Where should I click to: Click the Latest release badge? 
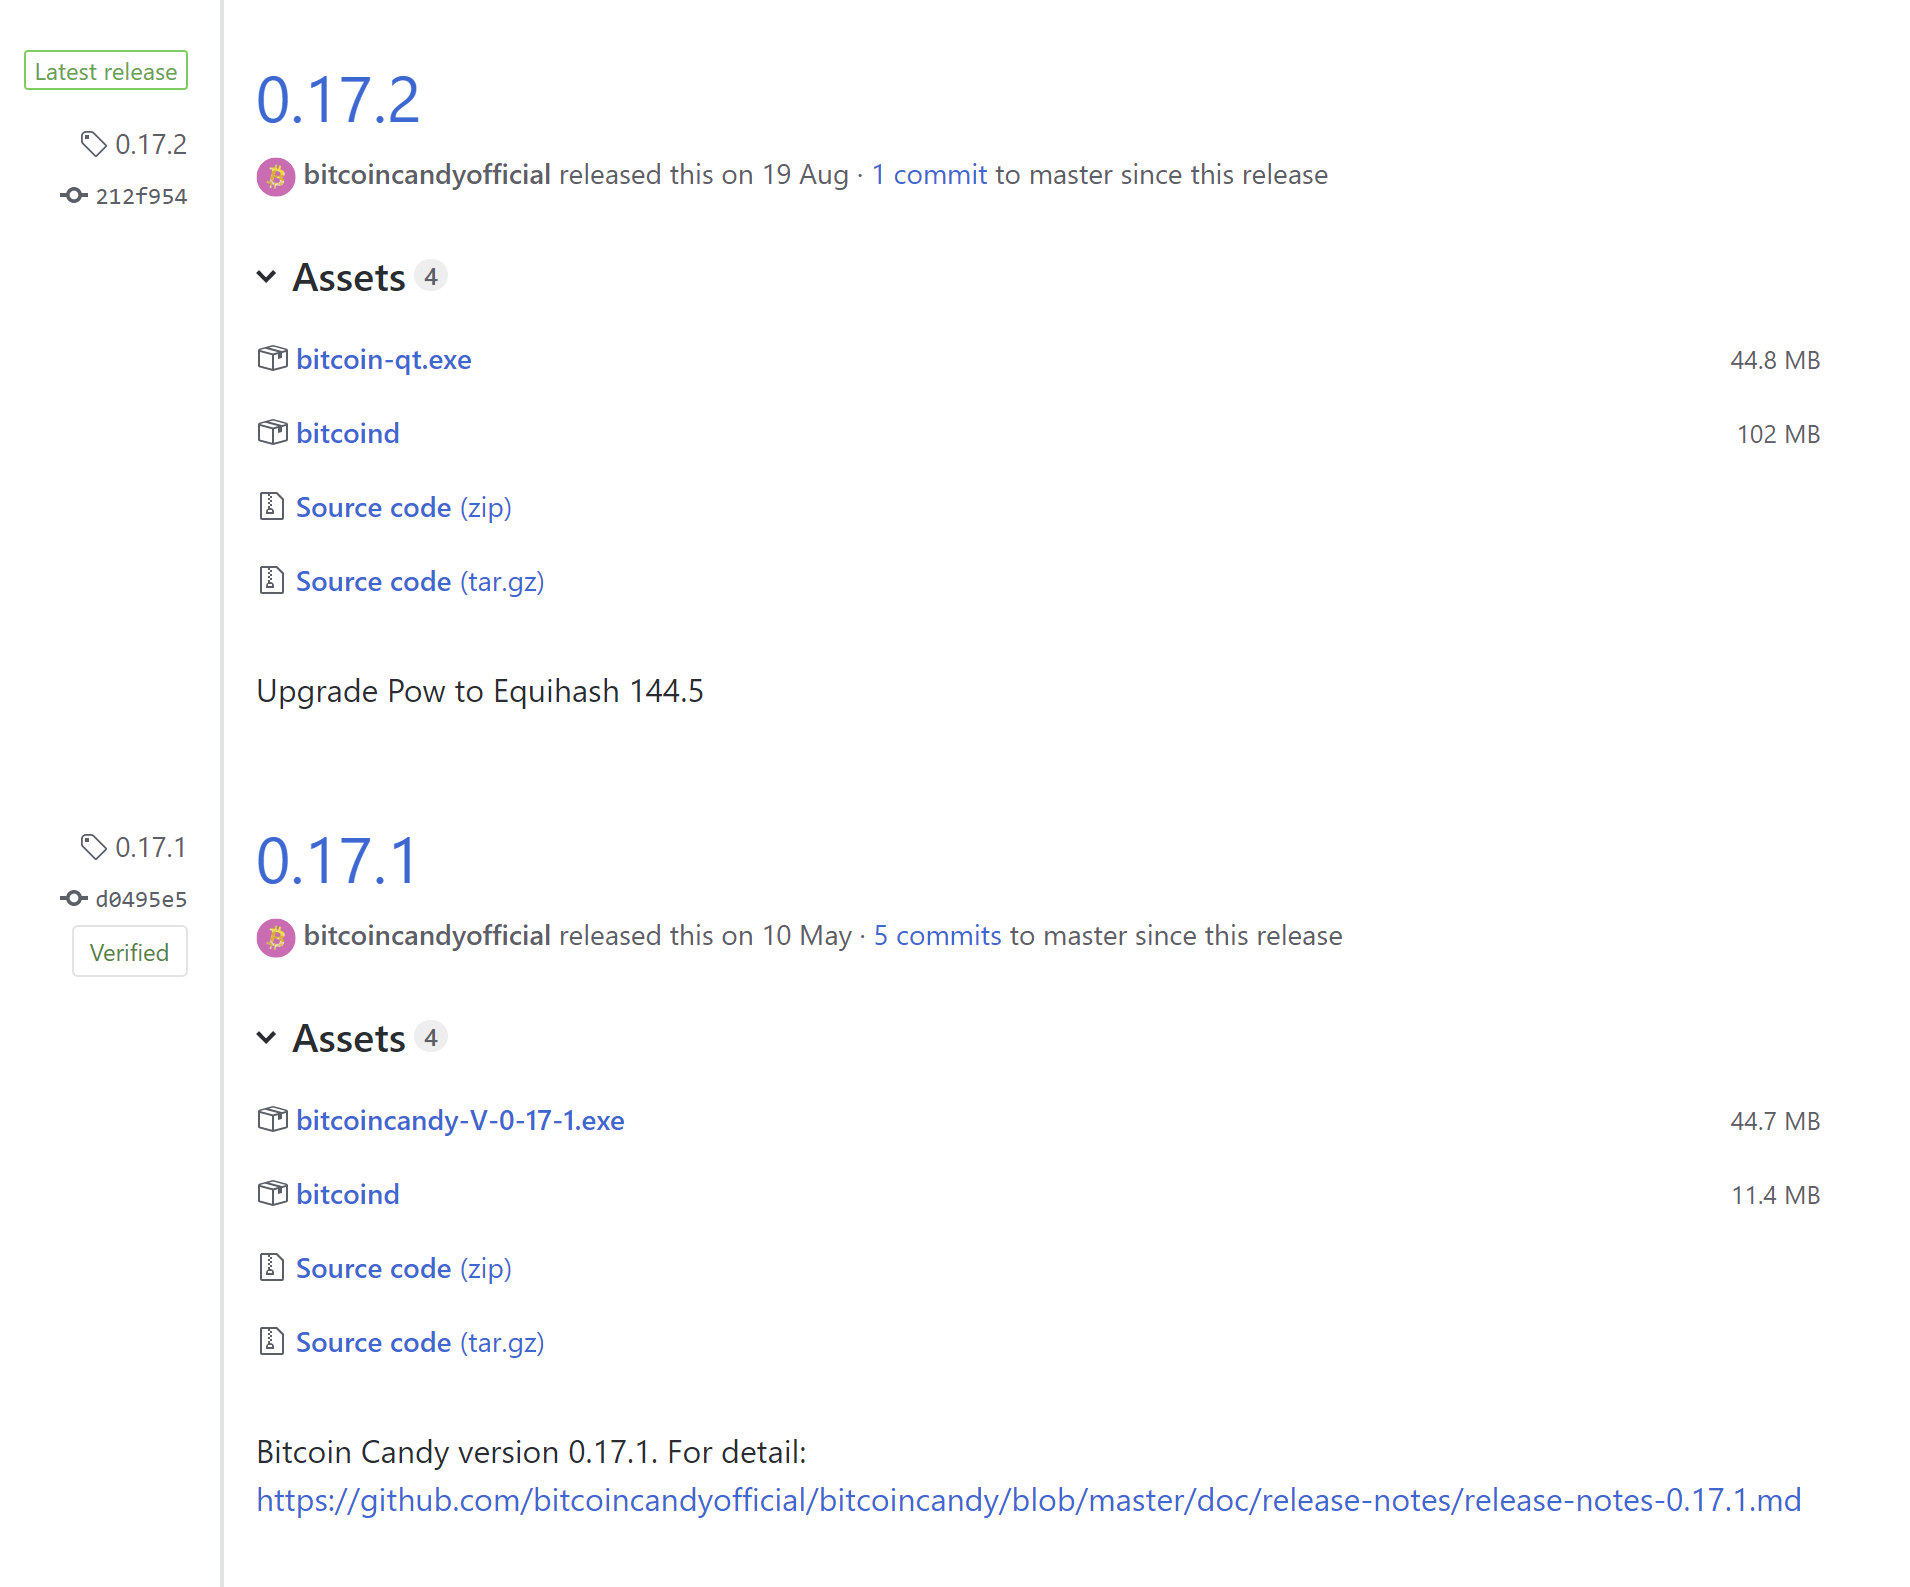pos(106,71)
